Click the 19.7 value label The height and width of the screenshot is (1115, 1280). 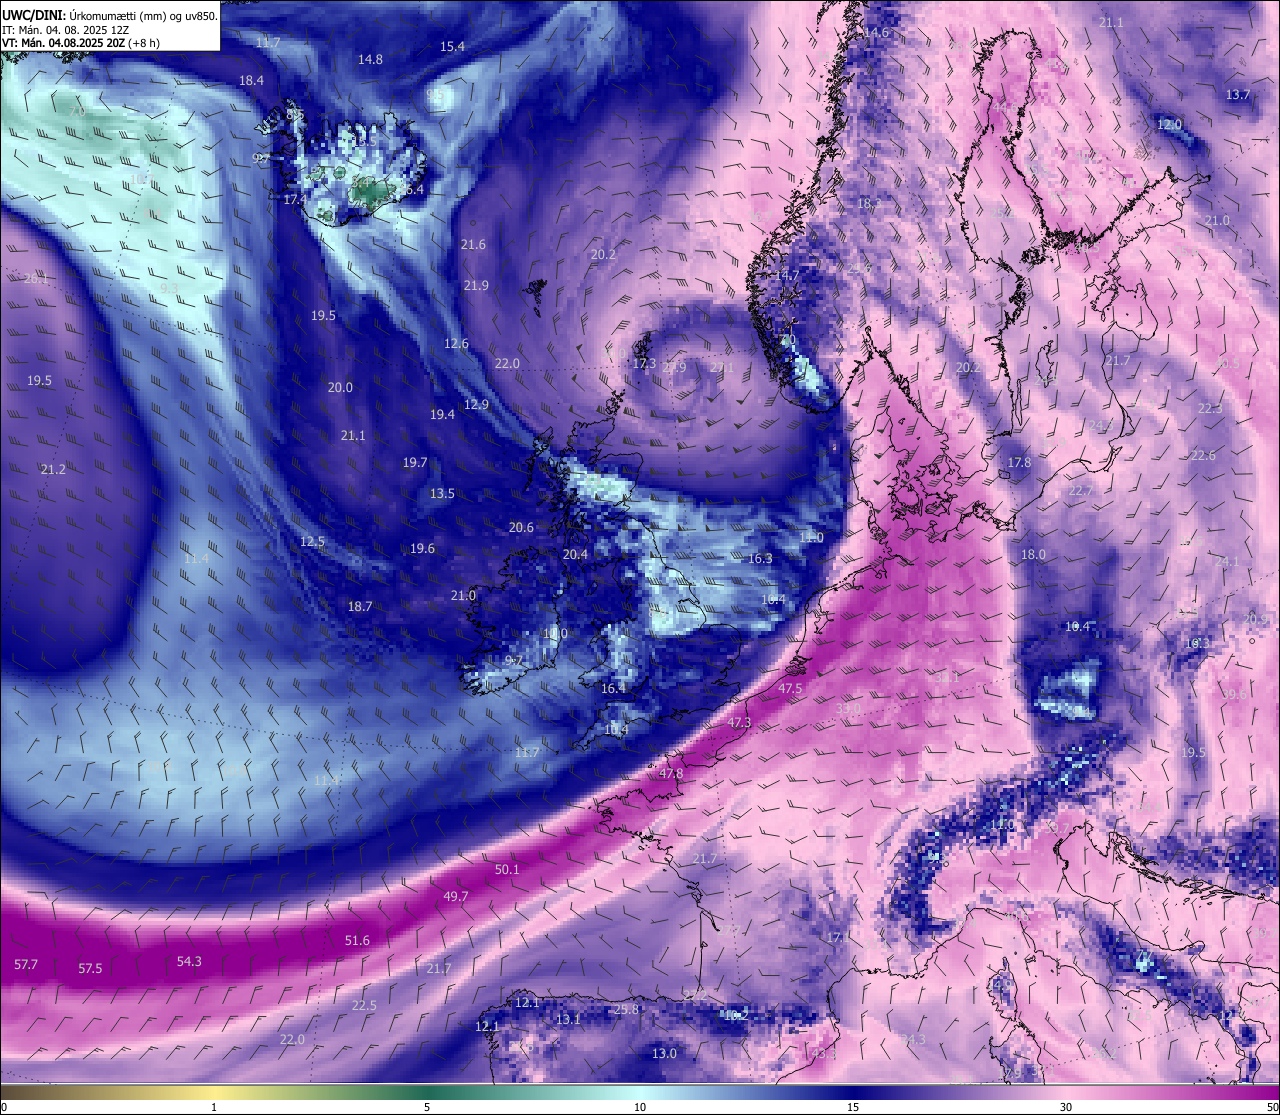pyautogui.click(x=415, y=462)
